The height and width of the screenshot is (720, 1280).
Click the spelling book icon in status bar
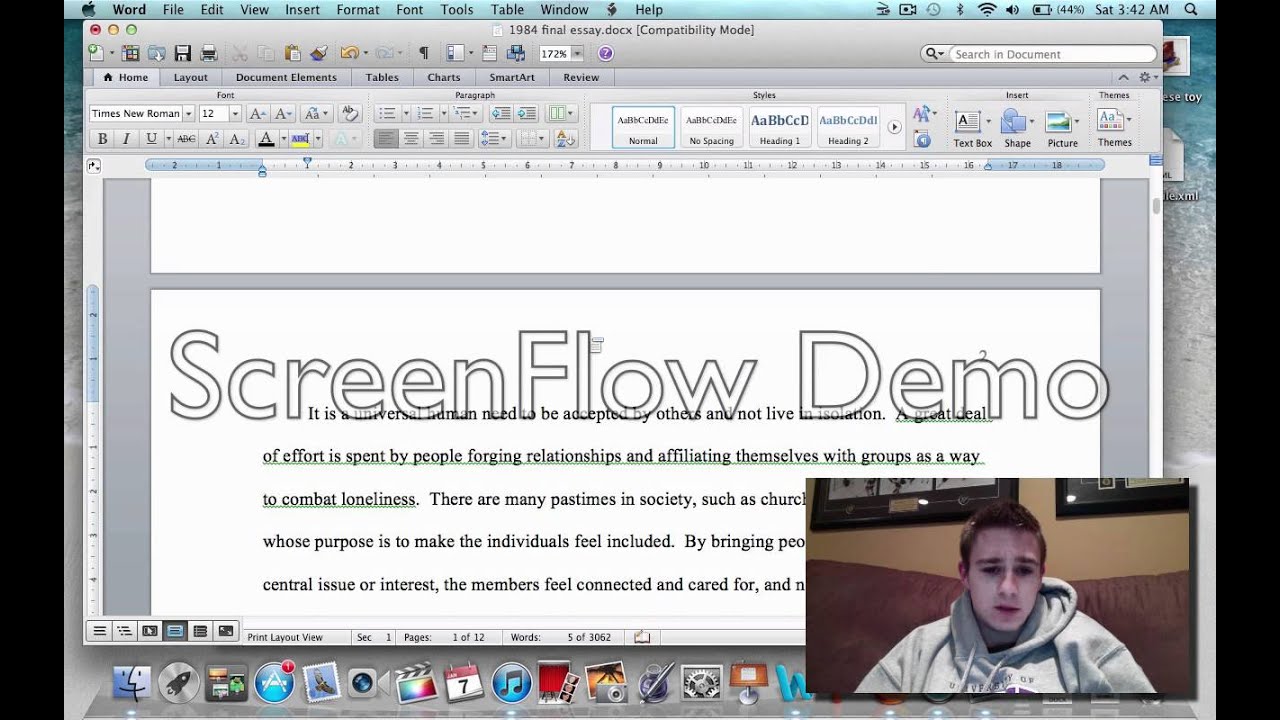(x=642, y=637)
